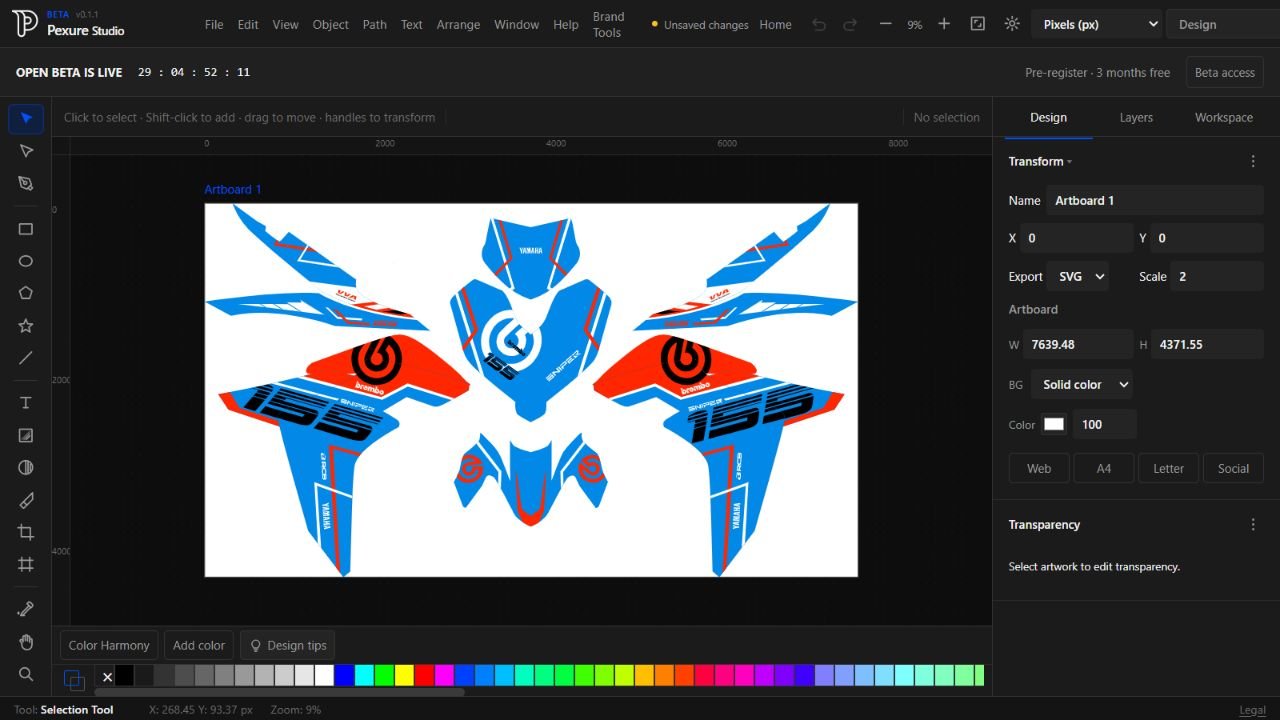Image resolution: width=1280 pixels, height=720 pixels.
Task: Open the Export format SVG dropdown
Action: 1077,277
